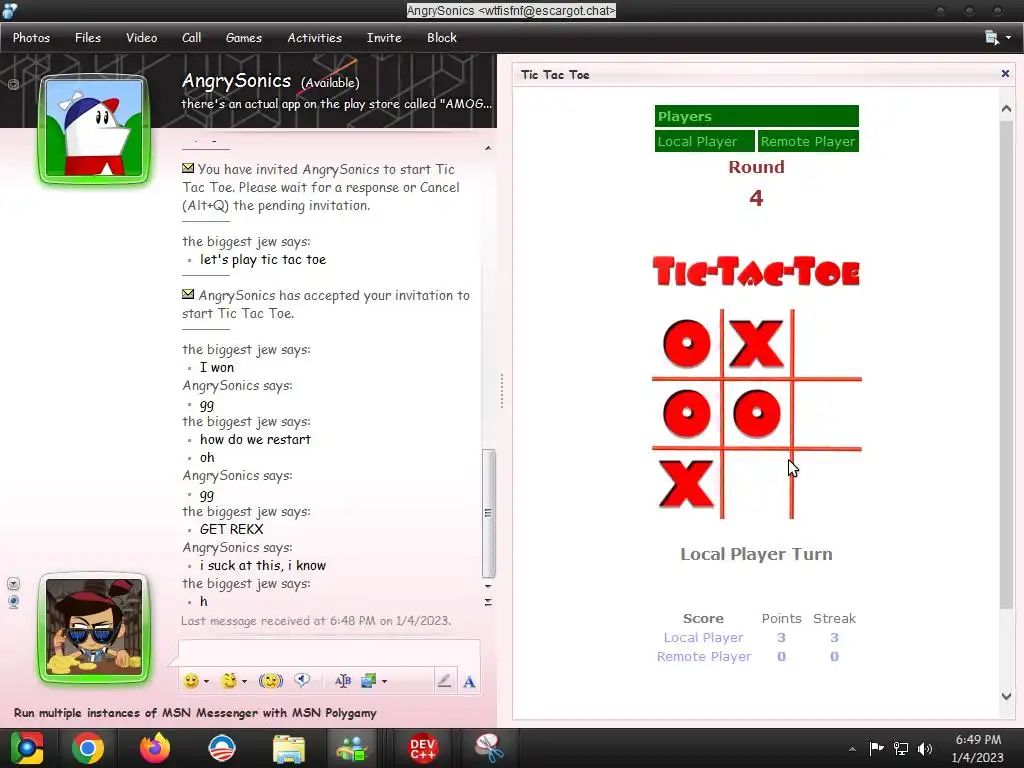
Task: Click chat scroll up arrow
Action: click(x=488, y=148)
